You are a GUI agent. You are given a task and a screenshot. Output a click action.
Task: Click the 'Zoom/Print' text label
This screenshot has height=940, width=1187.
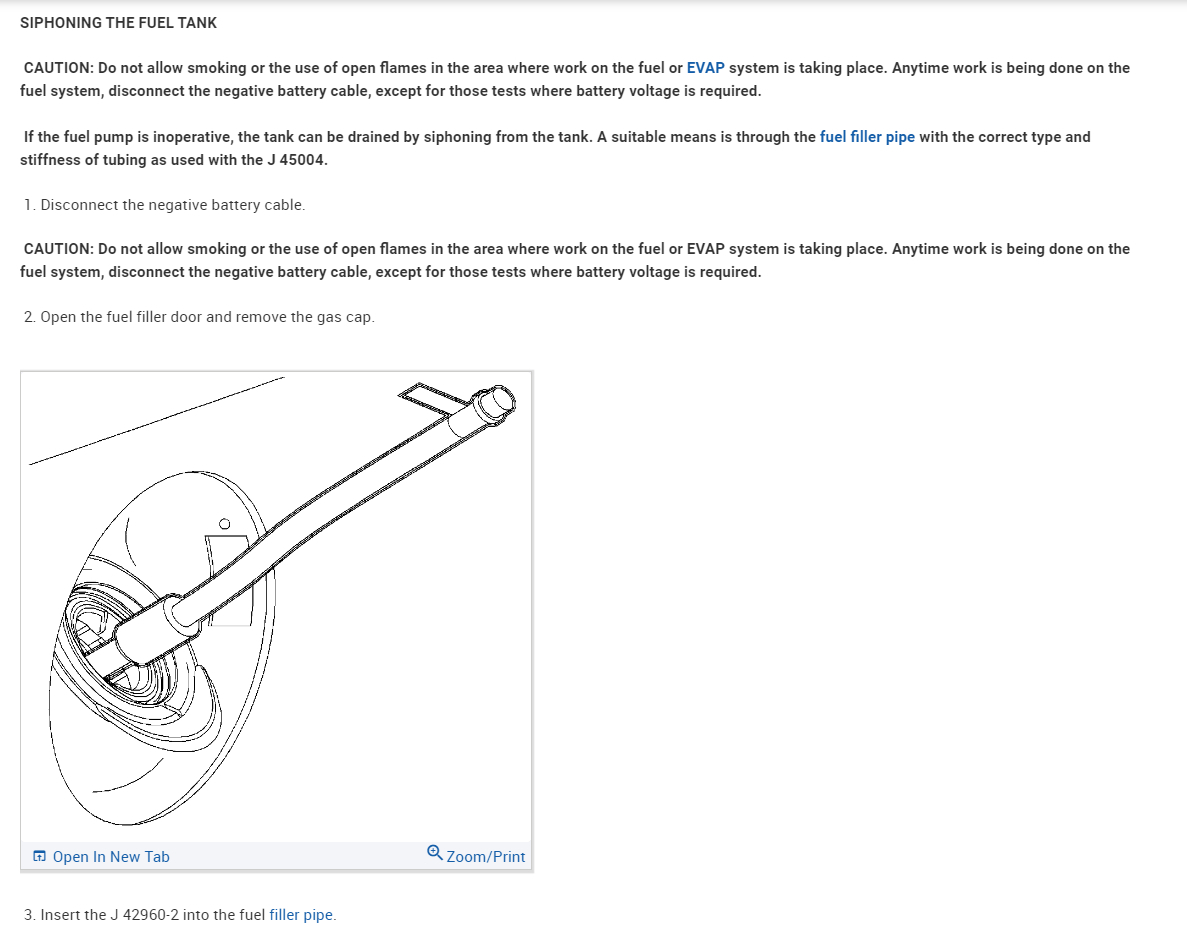pos(485,857)
